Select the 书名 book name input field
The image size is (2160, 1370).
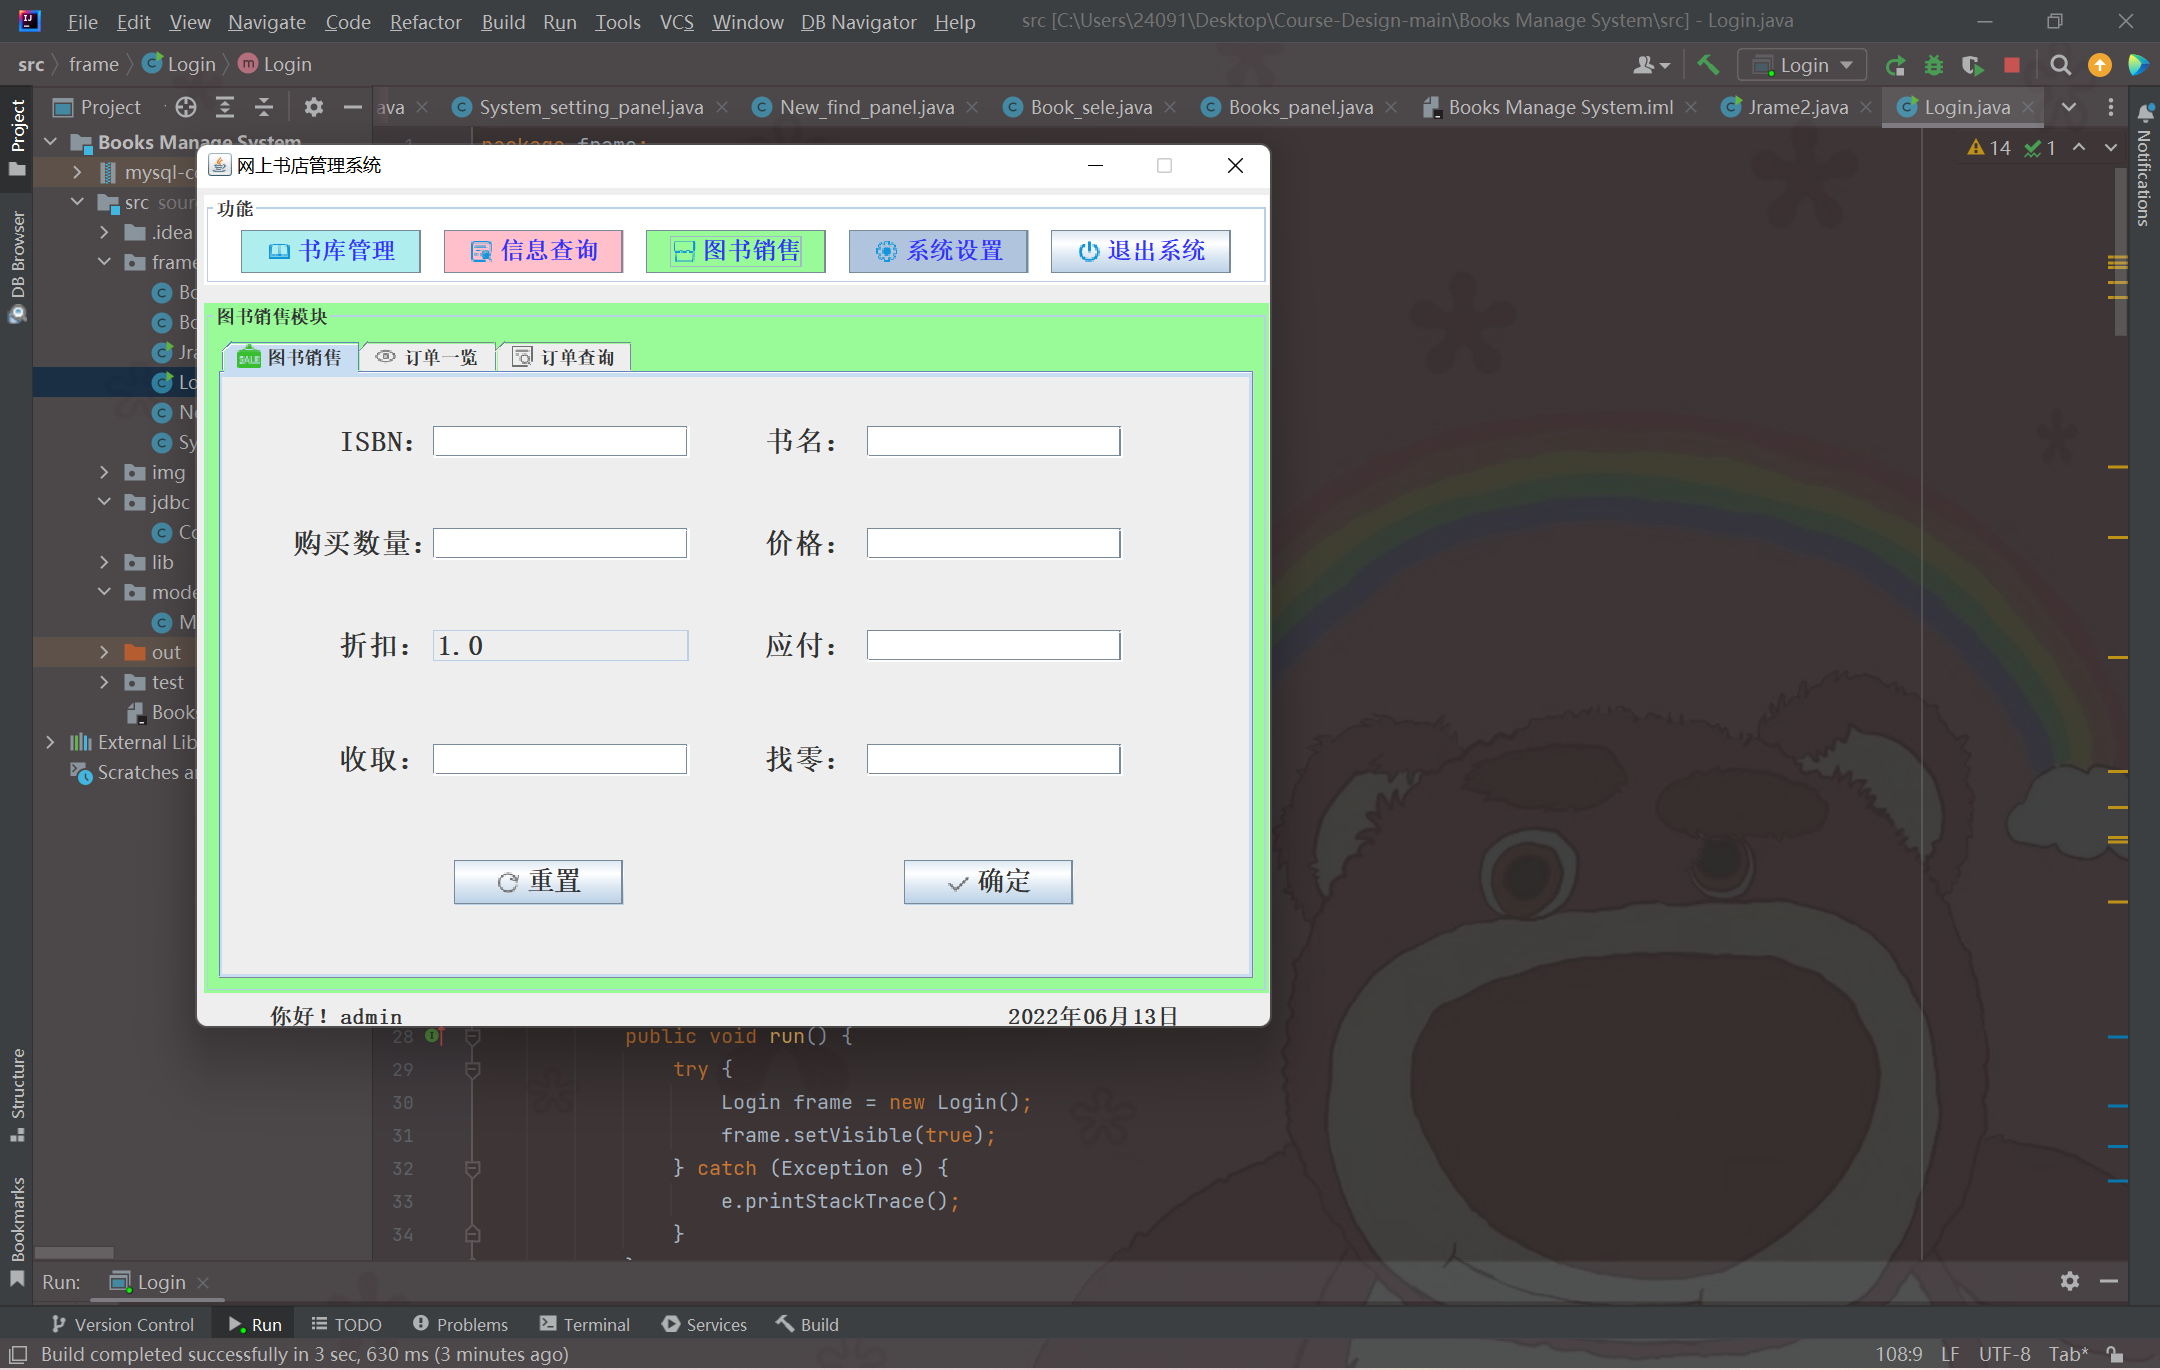993,441
